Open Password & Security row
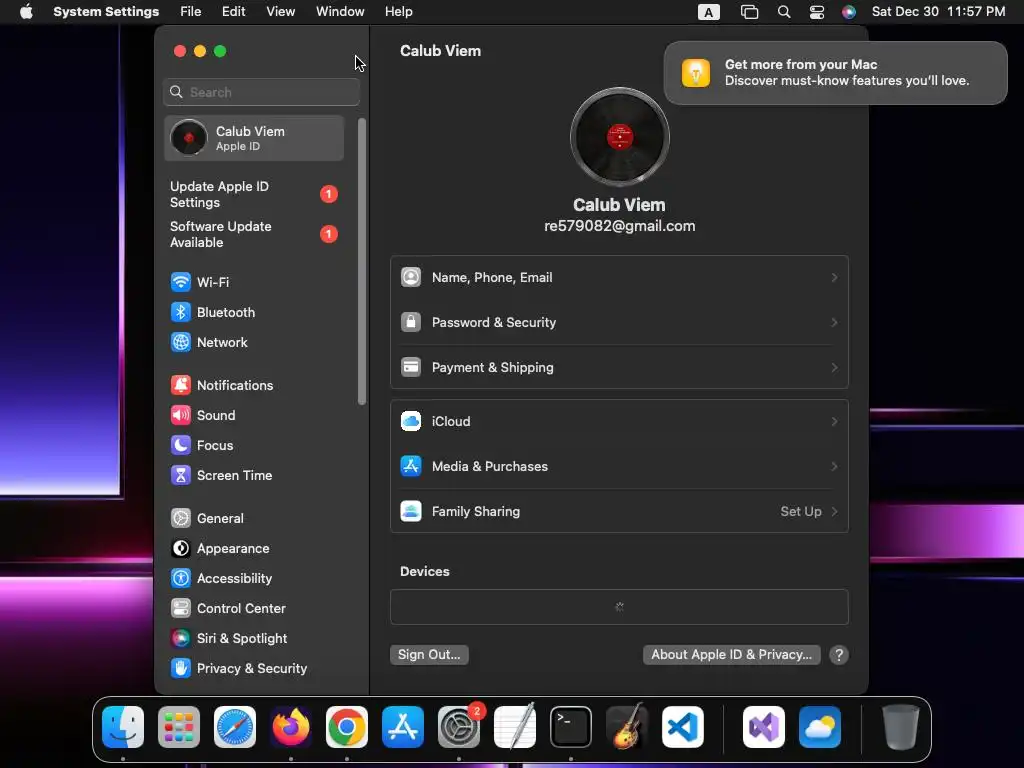This screenshot has height=768, width=1024. 619,323
